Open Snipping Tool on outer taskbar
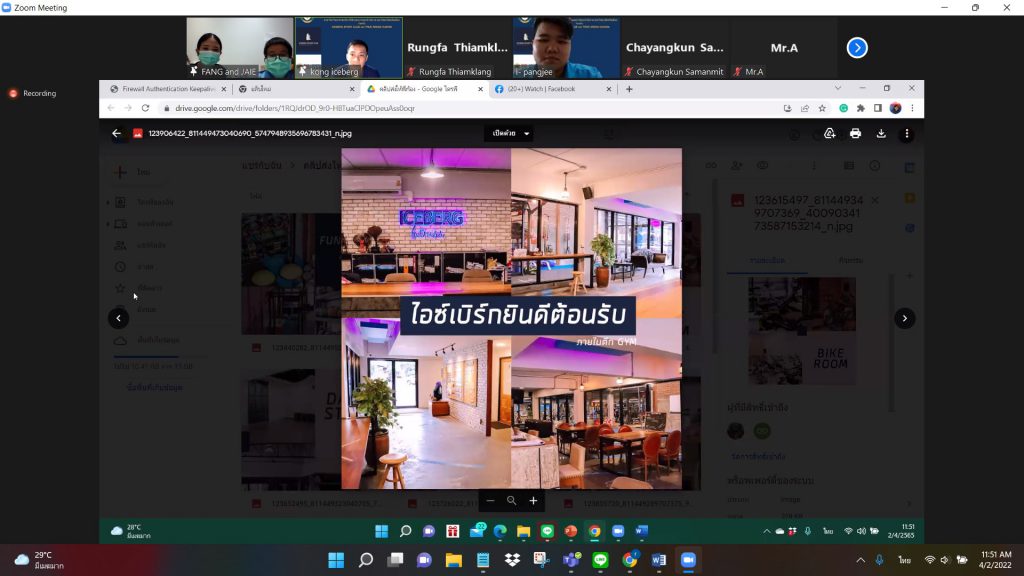The height and width of the screenshot is (576, 1024). pos(541,560)
